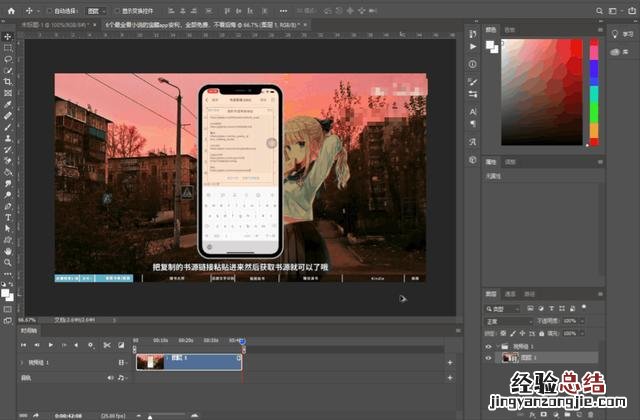Switch to the 色板 (Swatches) tab
Screen dimensions: 640x420
510,30
